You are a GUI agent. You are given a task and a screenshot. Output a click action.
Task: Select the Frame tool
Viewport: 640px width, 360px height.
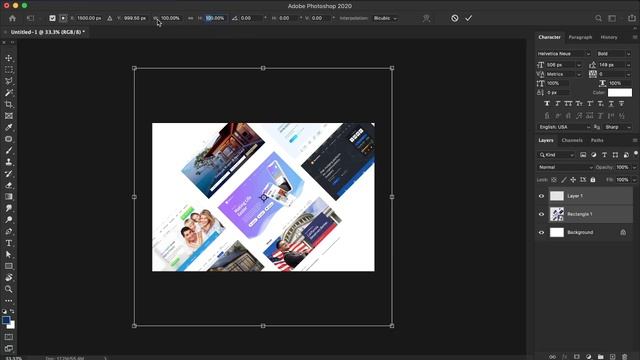click(x=9, y=116)
